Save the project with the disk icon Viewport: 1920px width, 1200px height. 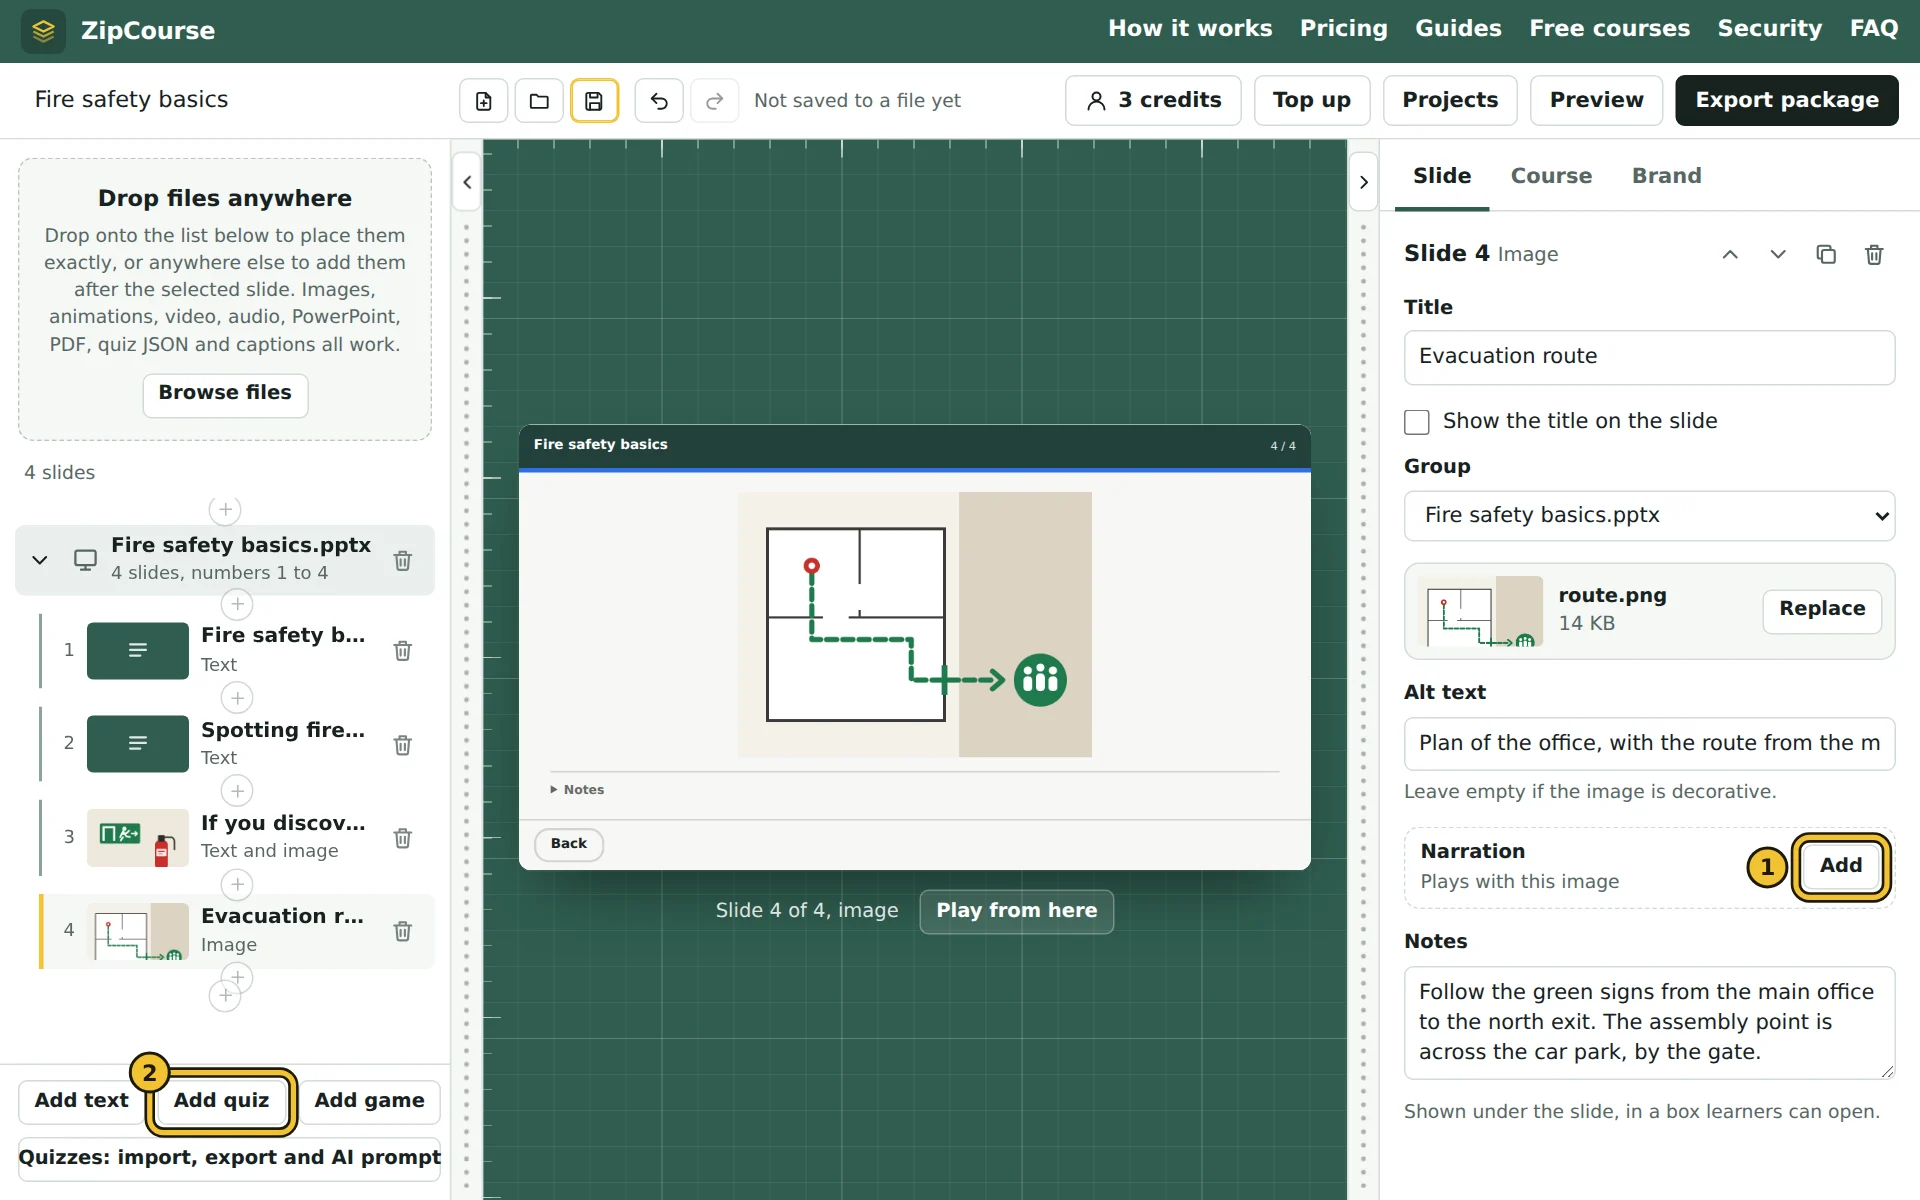594,101
